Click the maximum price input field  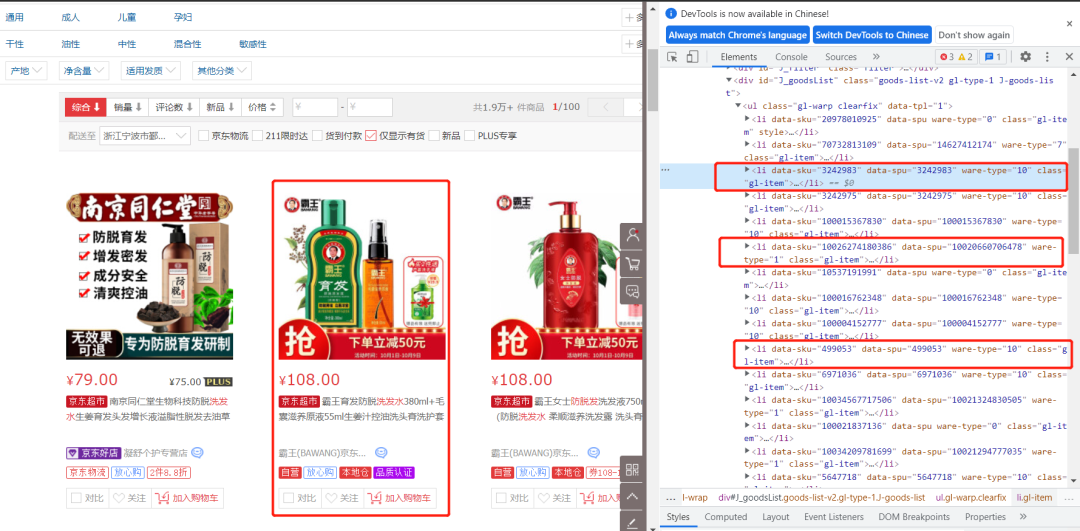click(370, 107)
